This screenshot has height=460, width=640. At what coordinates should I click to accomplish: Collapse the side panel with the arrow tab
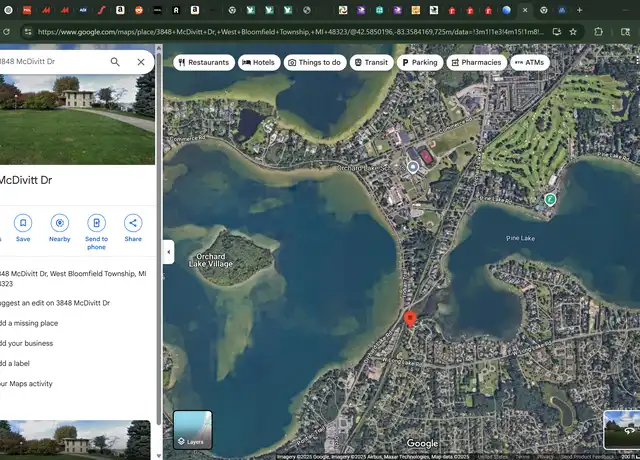[x=169, y=252]
